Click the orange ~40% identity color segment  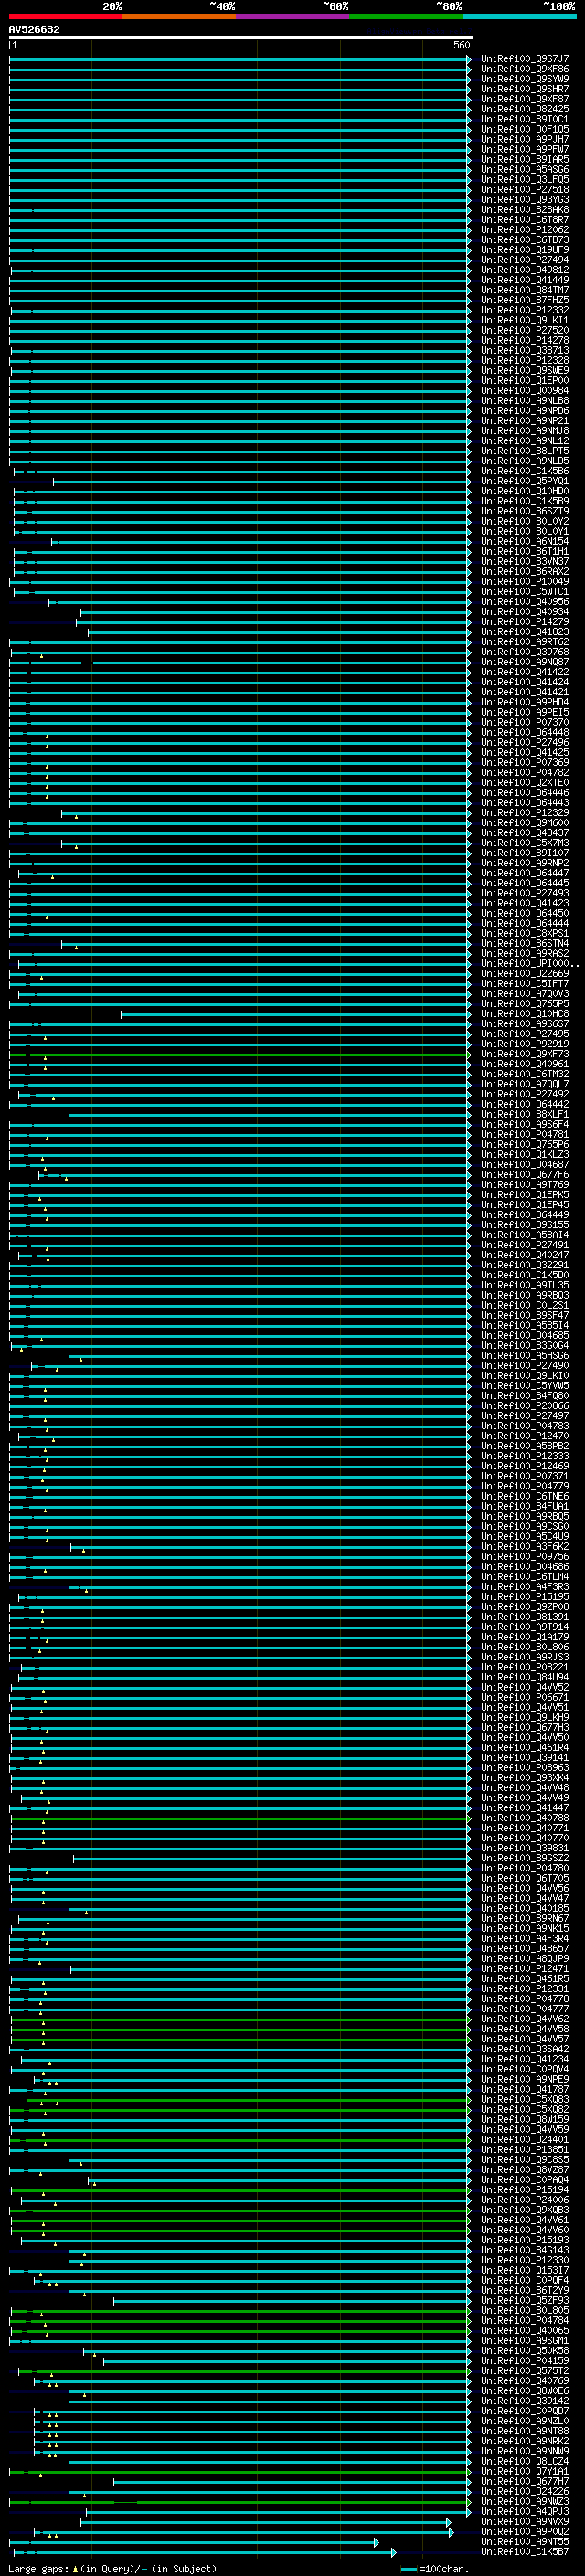179,16
